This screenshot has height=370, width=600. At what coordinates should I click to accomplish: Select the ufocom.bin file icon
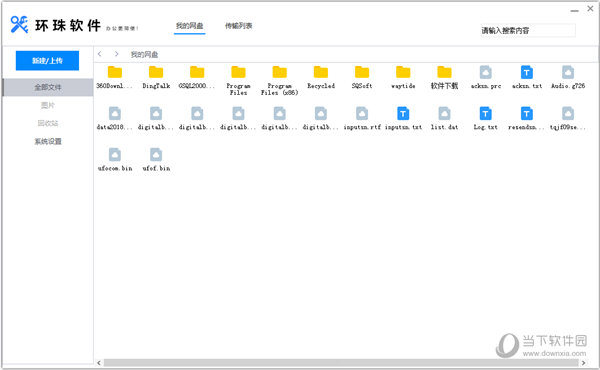point(114,155)
